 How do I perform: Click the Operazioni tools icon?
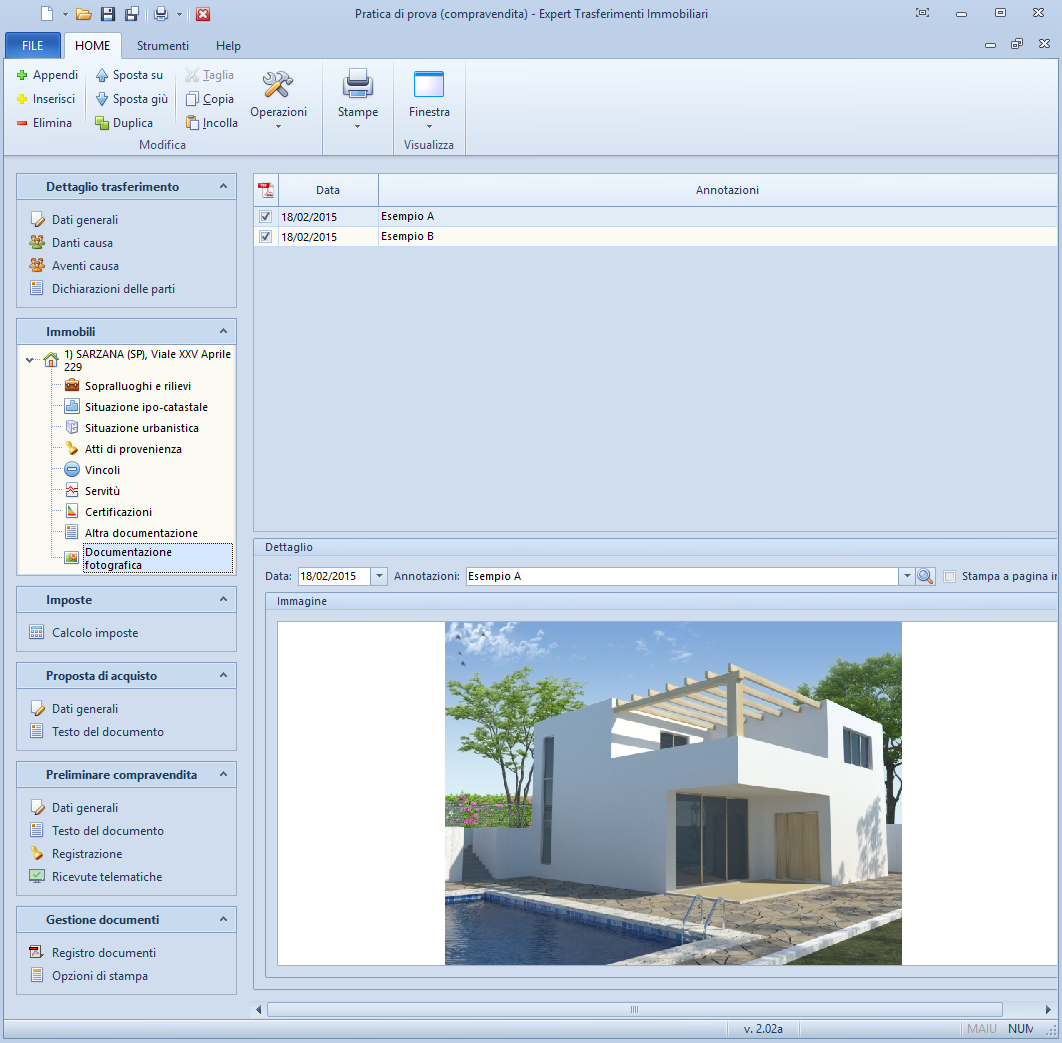(277, 85)
